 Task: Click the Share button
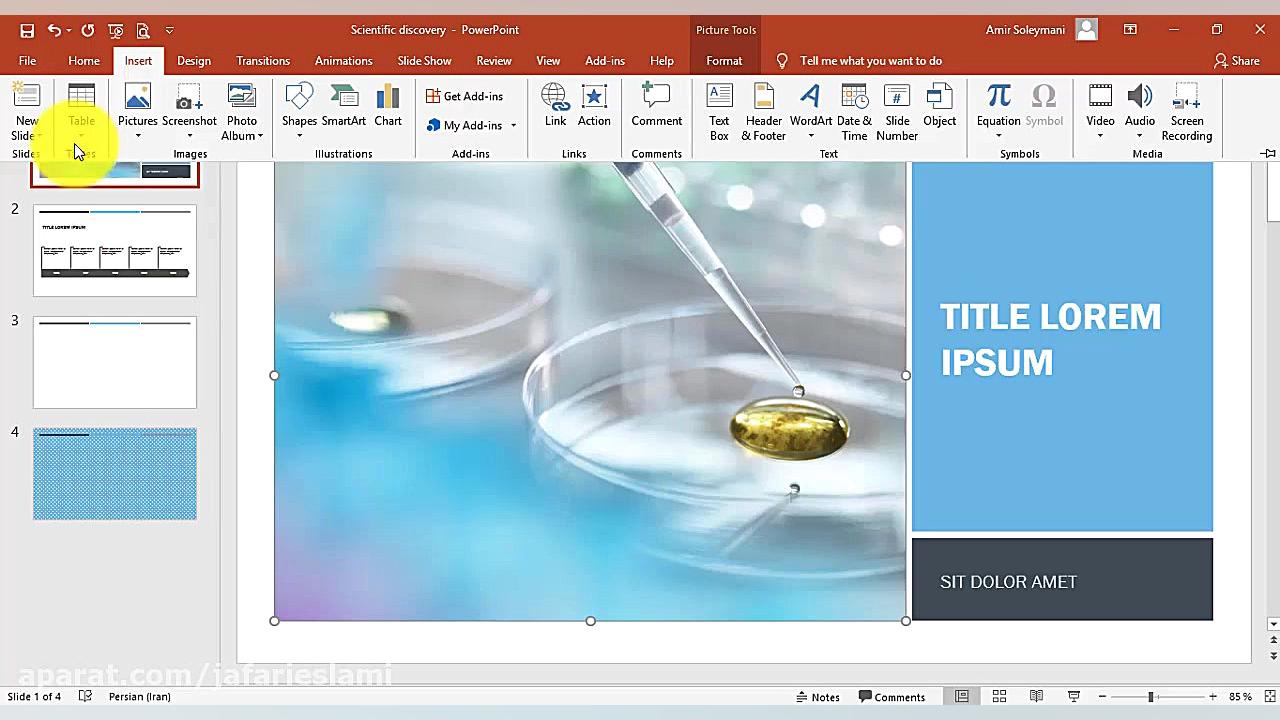pyautogui.click(x=1236, y=61)
